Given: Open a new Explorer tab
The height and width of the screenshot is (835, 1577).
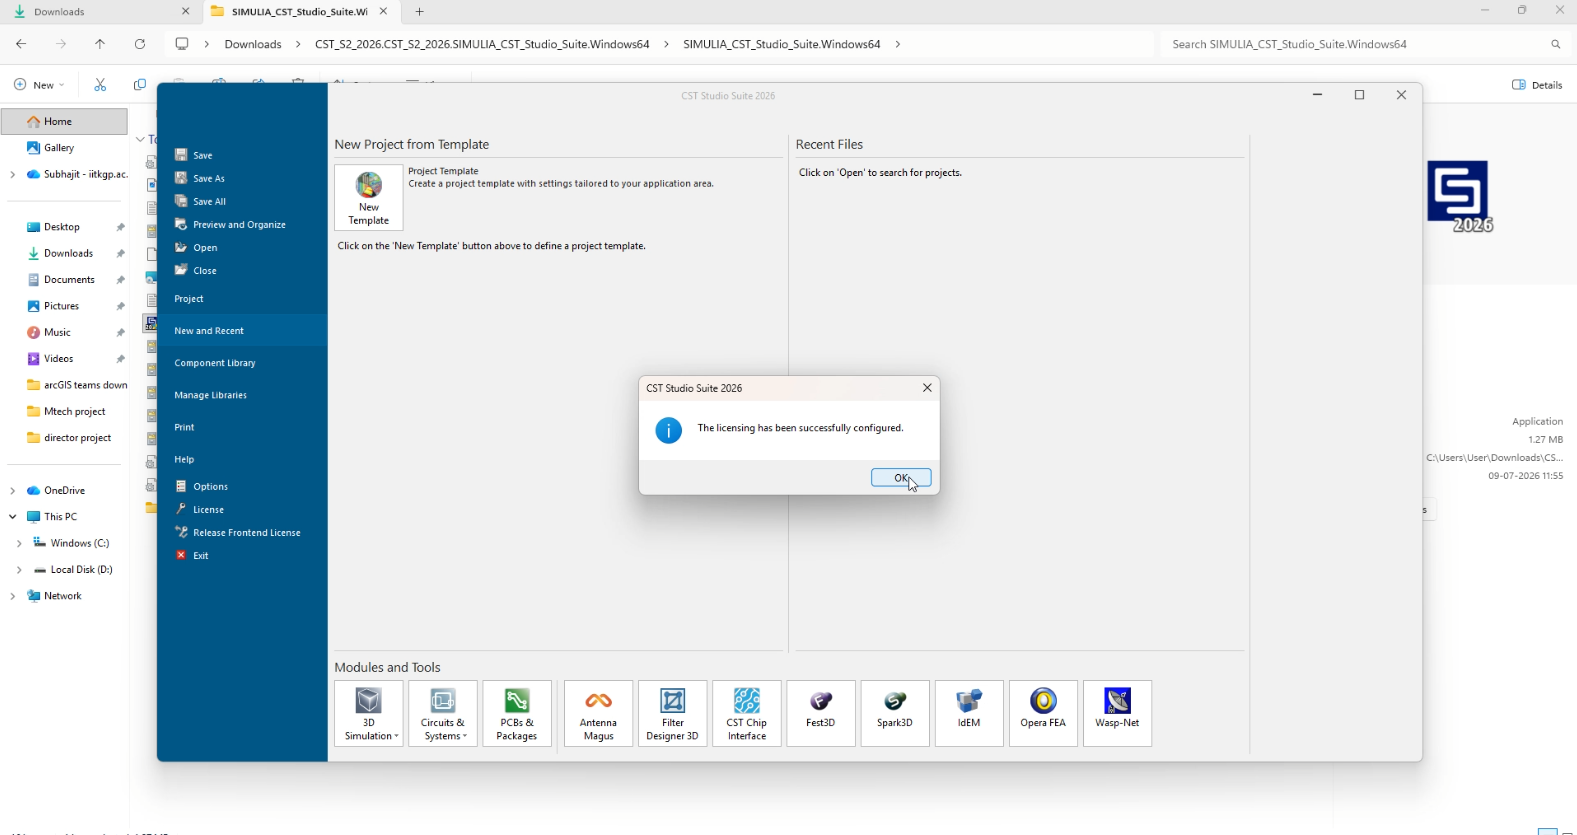Looking at the screenshot, I should tap(420, 12).
